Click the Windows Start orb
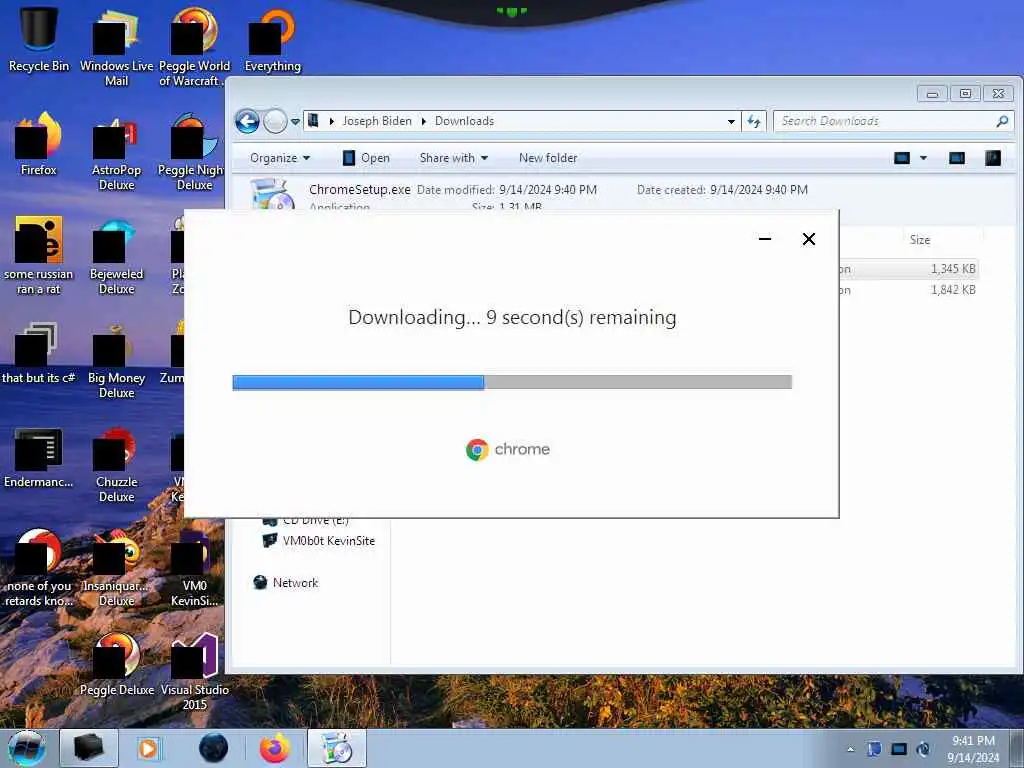 coord(26,748)
